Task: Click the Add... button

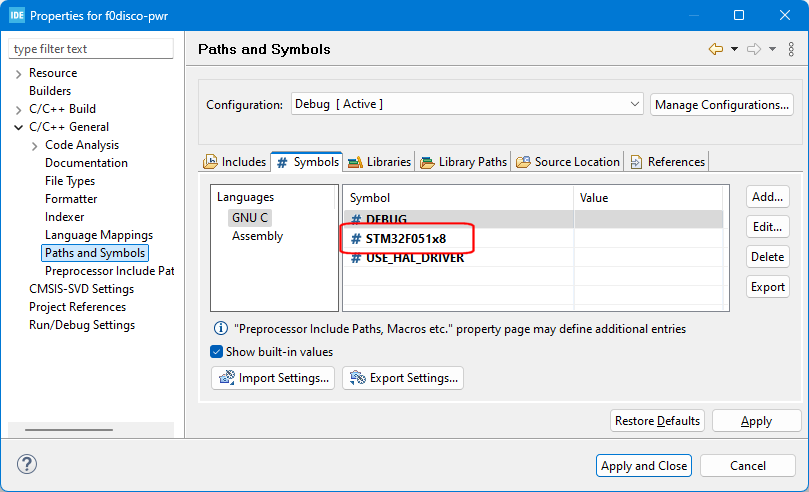Action: click(767, 197)
